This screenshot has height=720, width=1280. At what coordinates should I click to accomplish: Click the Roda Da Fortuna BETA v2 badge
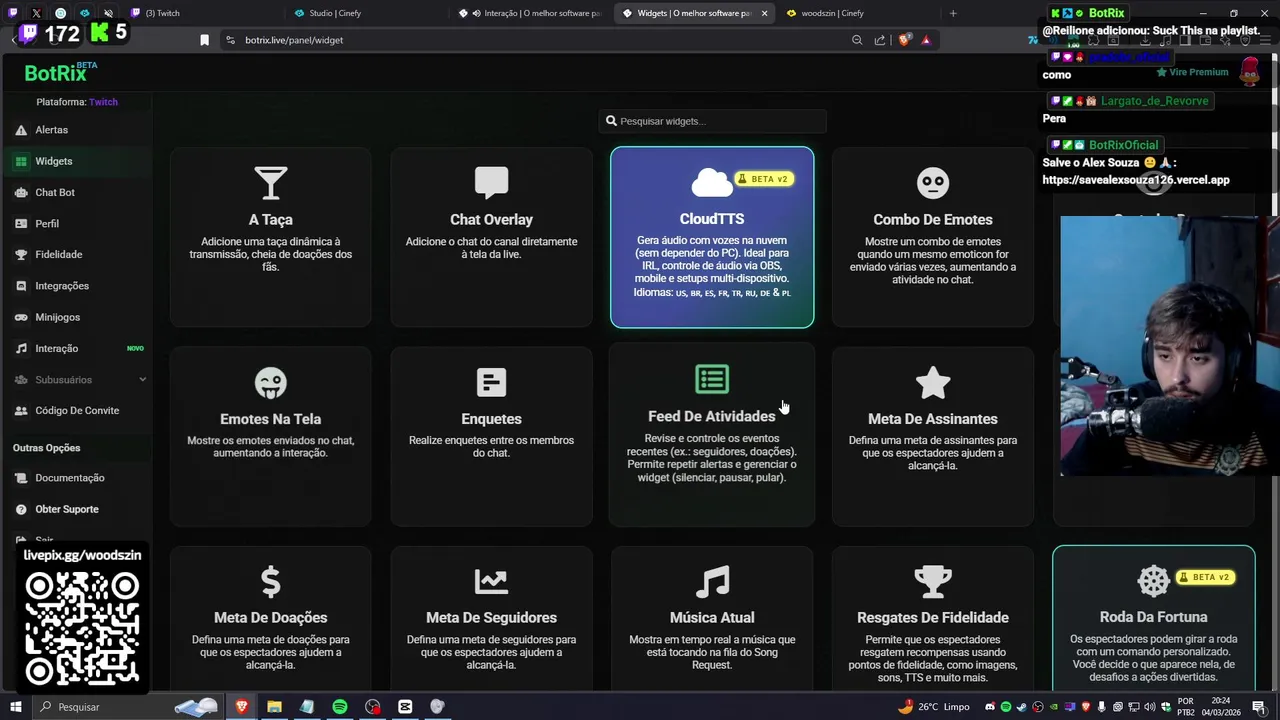(1206, 577)
